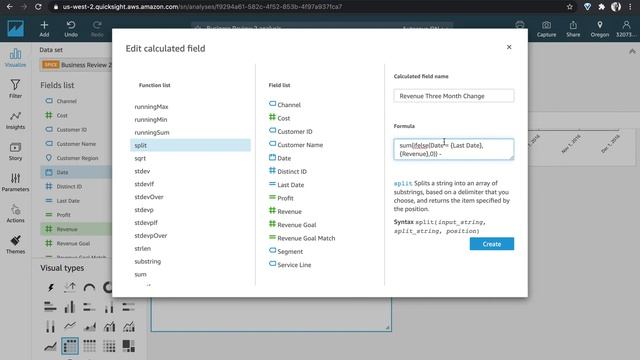This screenshot has height=360, width=640.
Task: Click inside the Formula text box
Action: [453, 149]
